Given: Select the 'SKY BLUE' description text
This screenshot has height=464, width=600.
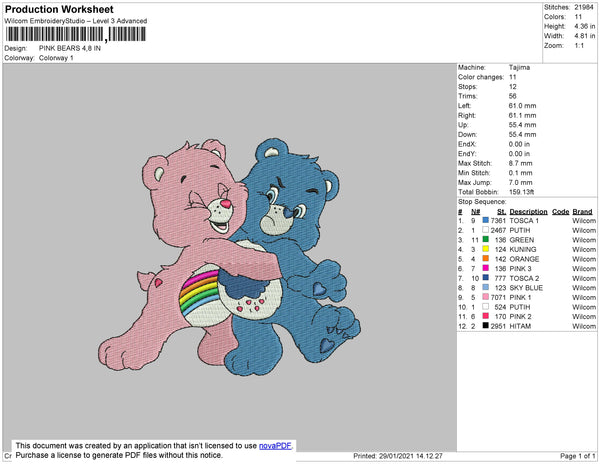Looking at the screenshot, I should [526, 288].
